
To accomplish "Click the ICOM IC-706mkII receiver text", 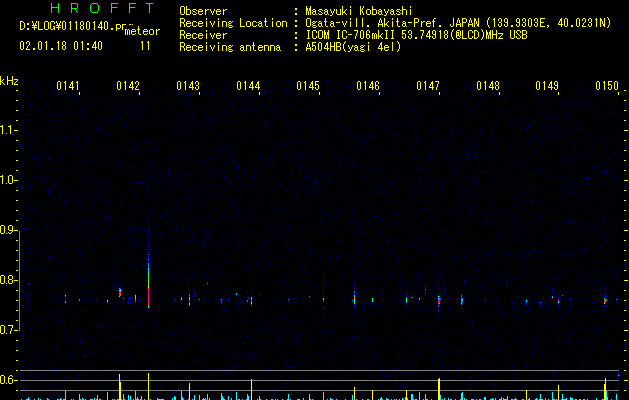I will [351, 35].
